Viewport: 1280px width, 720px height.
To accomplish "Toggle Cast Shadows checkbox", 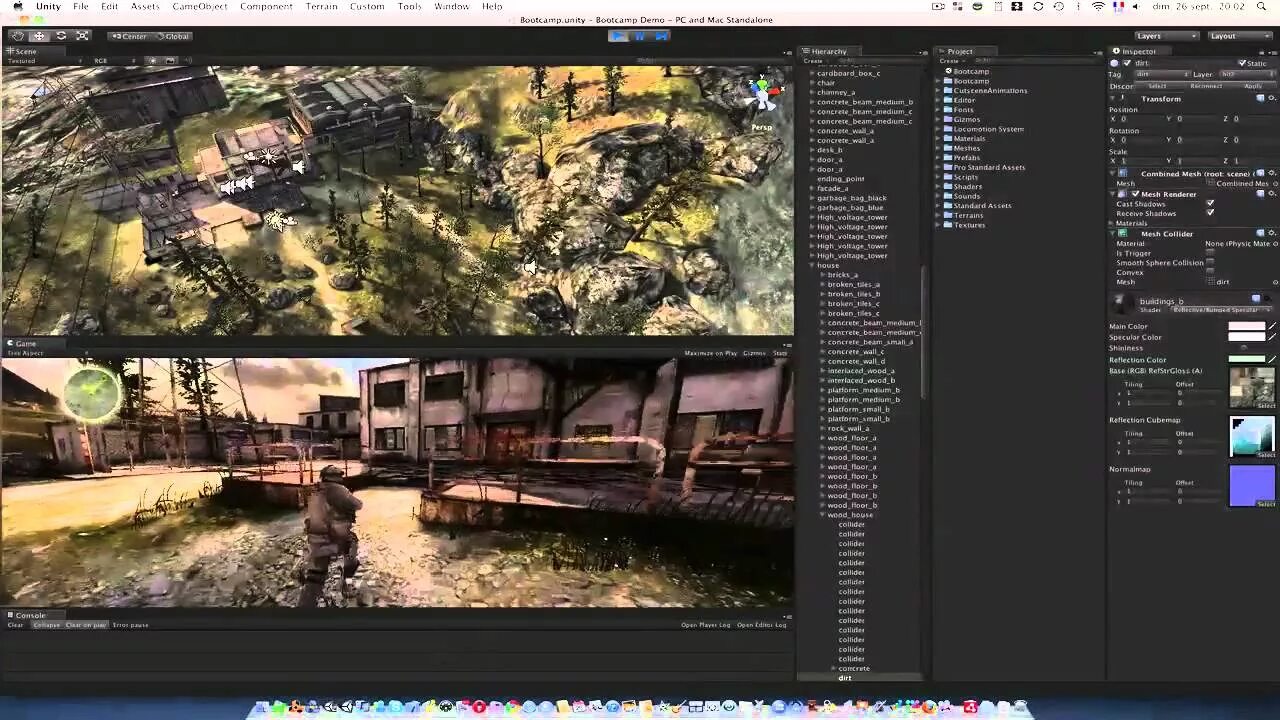I will tap(1210, 204).
